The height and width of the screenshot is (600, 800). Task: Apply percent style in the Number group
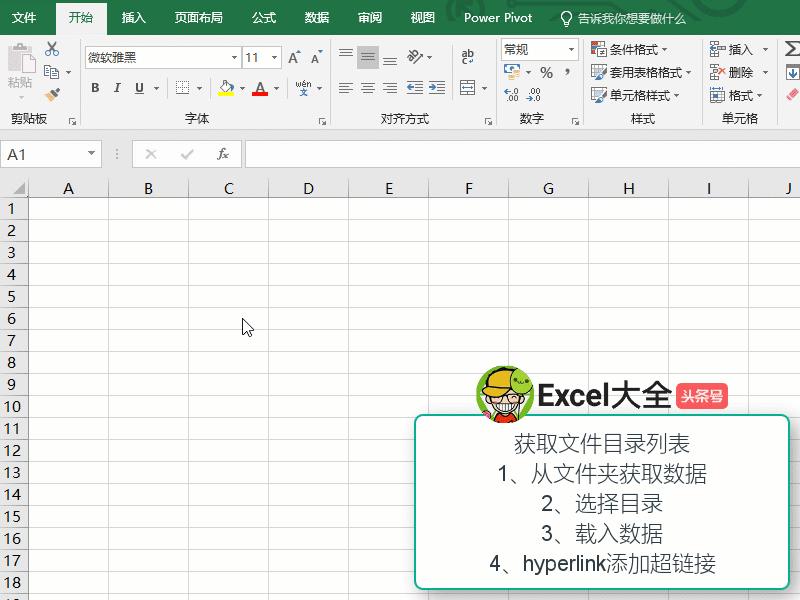click(545, 71)
